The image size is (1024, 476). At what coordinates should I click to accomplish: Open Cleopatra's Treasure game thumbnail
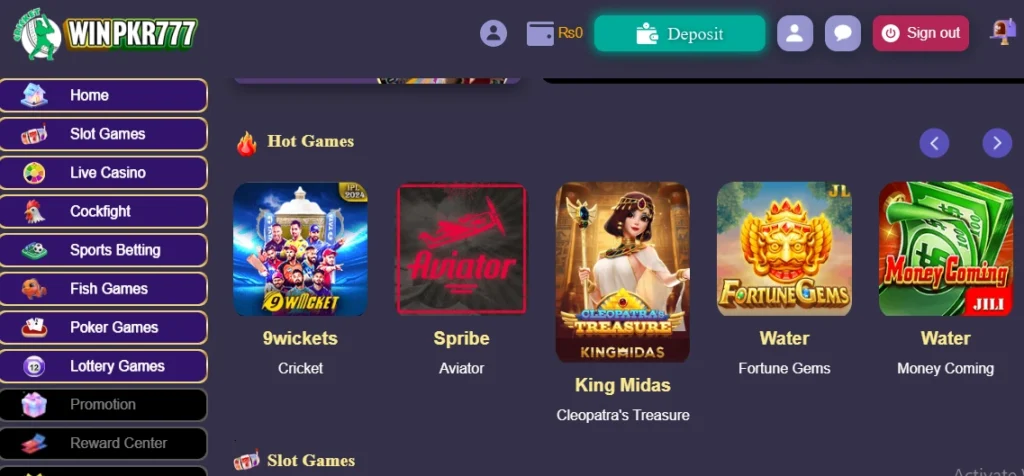pos(622,272)
